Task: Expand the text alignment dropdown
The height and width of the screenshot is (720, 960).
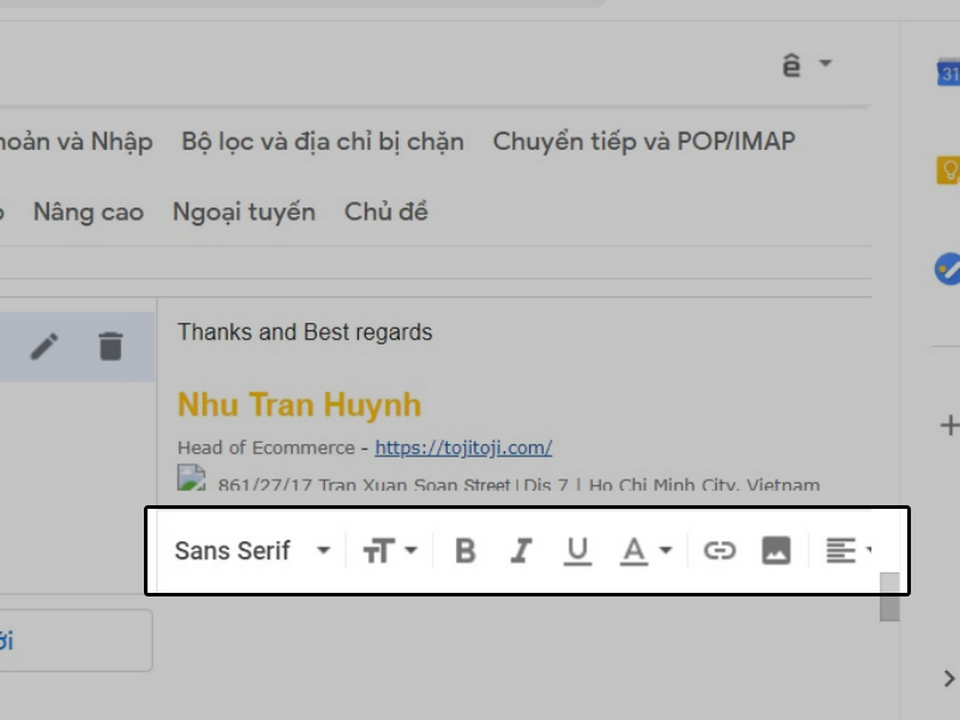Action: (849, 551)
